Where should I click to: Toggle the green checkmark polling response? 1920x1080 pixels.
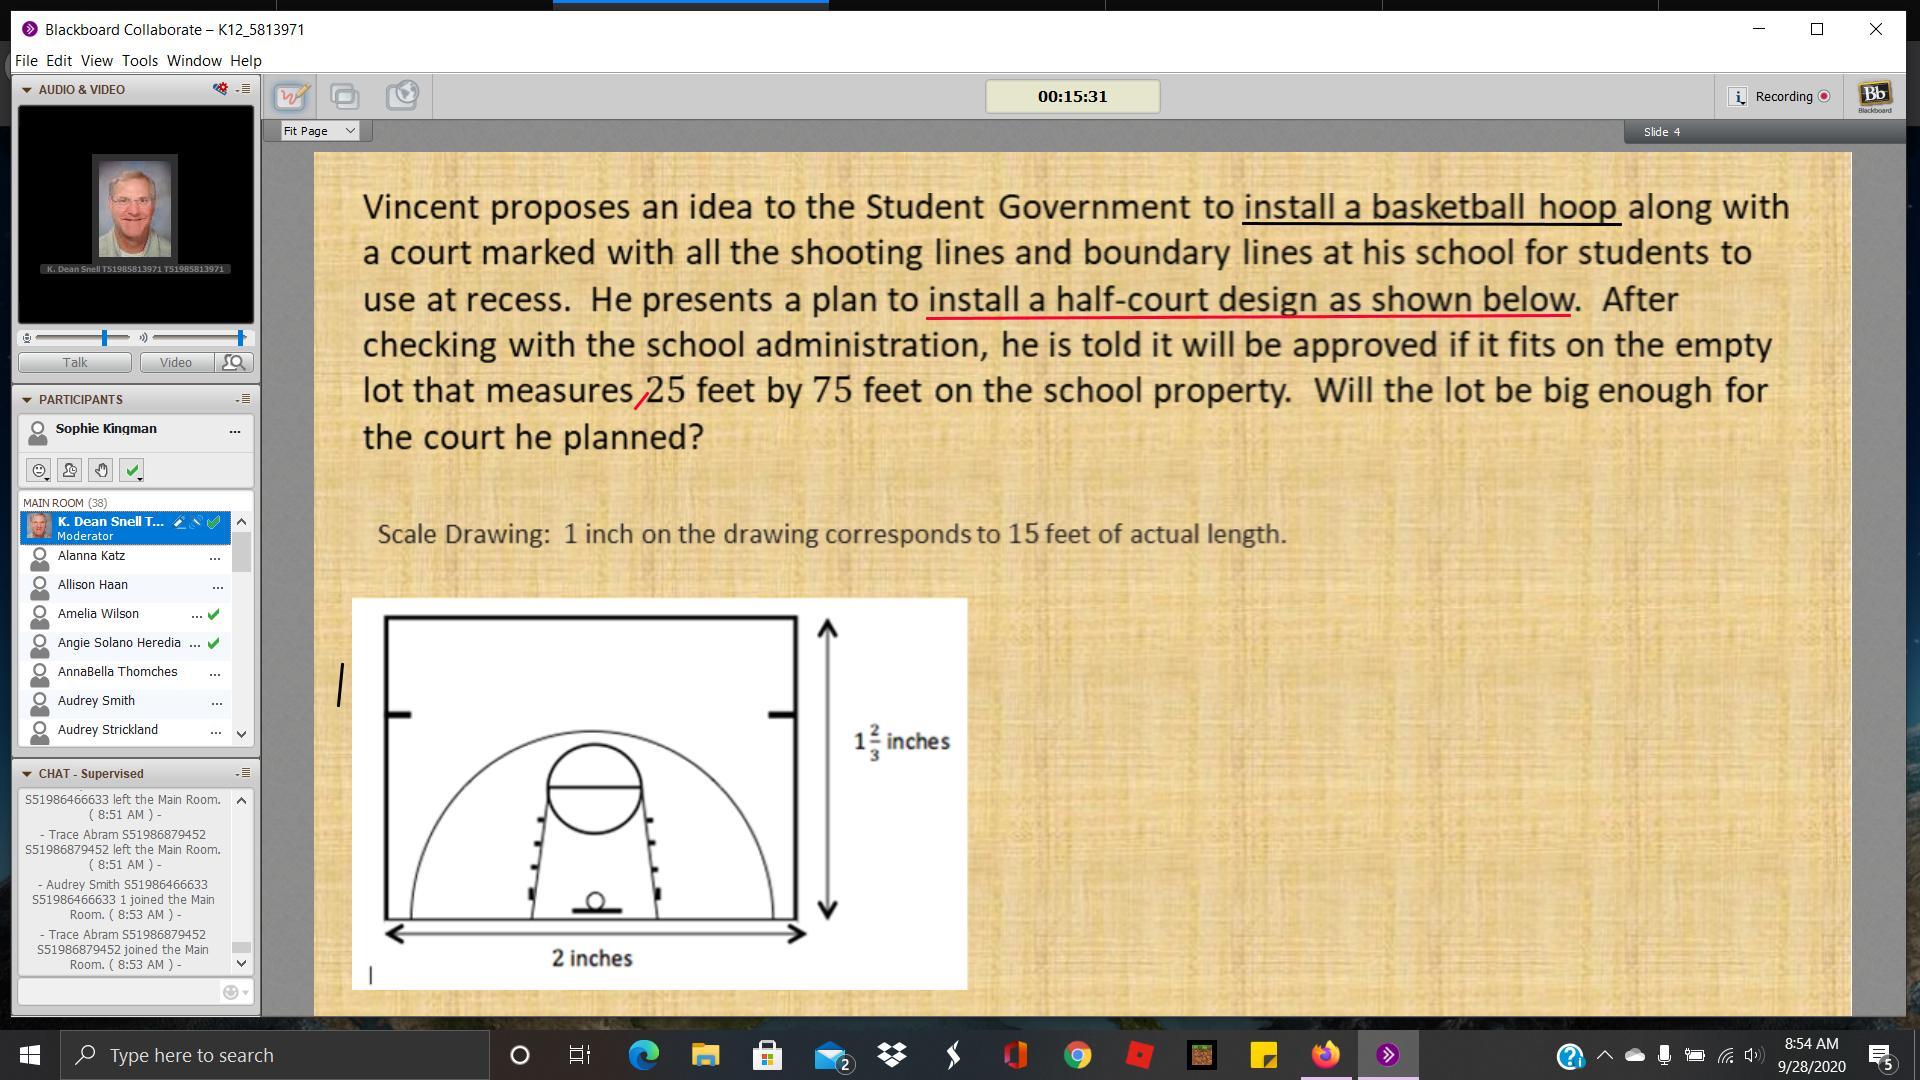pyautogui.click(x=132, y=470)
